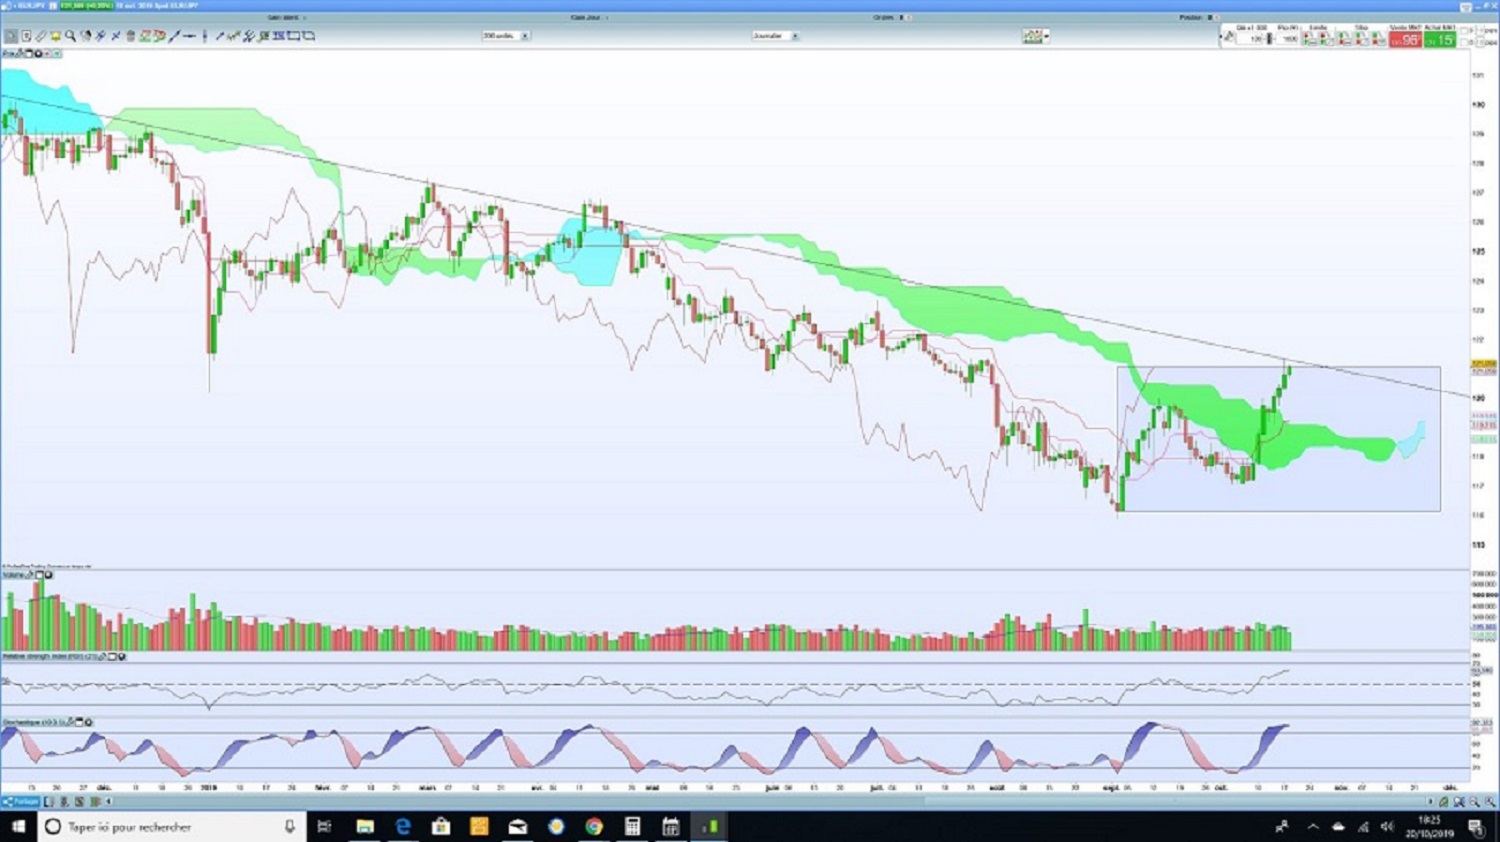
Task: Click the Volume panel wrench settings icon
Action: point(30,575)
